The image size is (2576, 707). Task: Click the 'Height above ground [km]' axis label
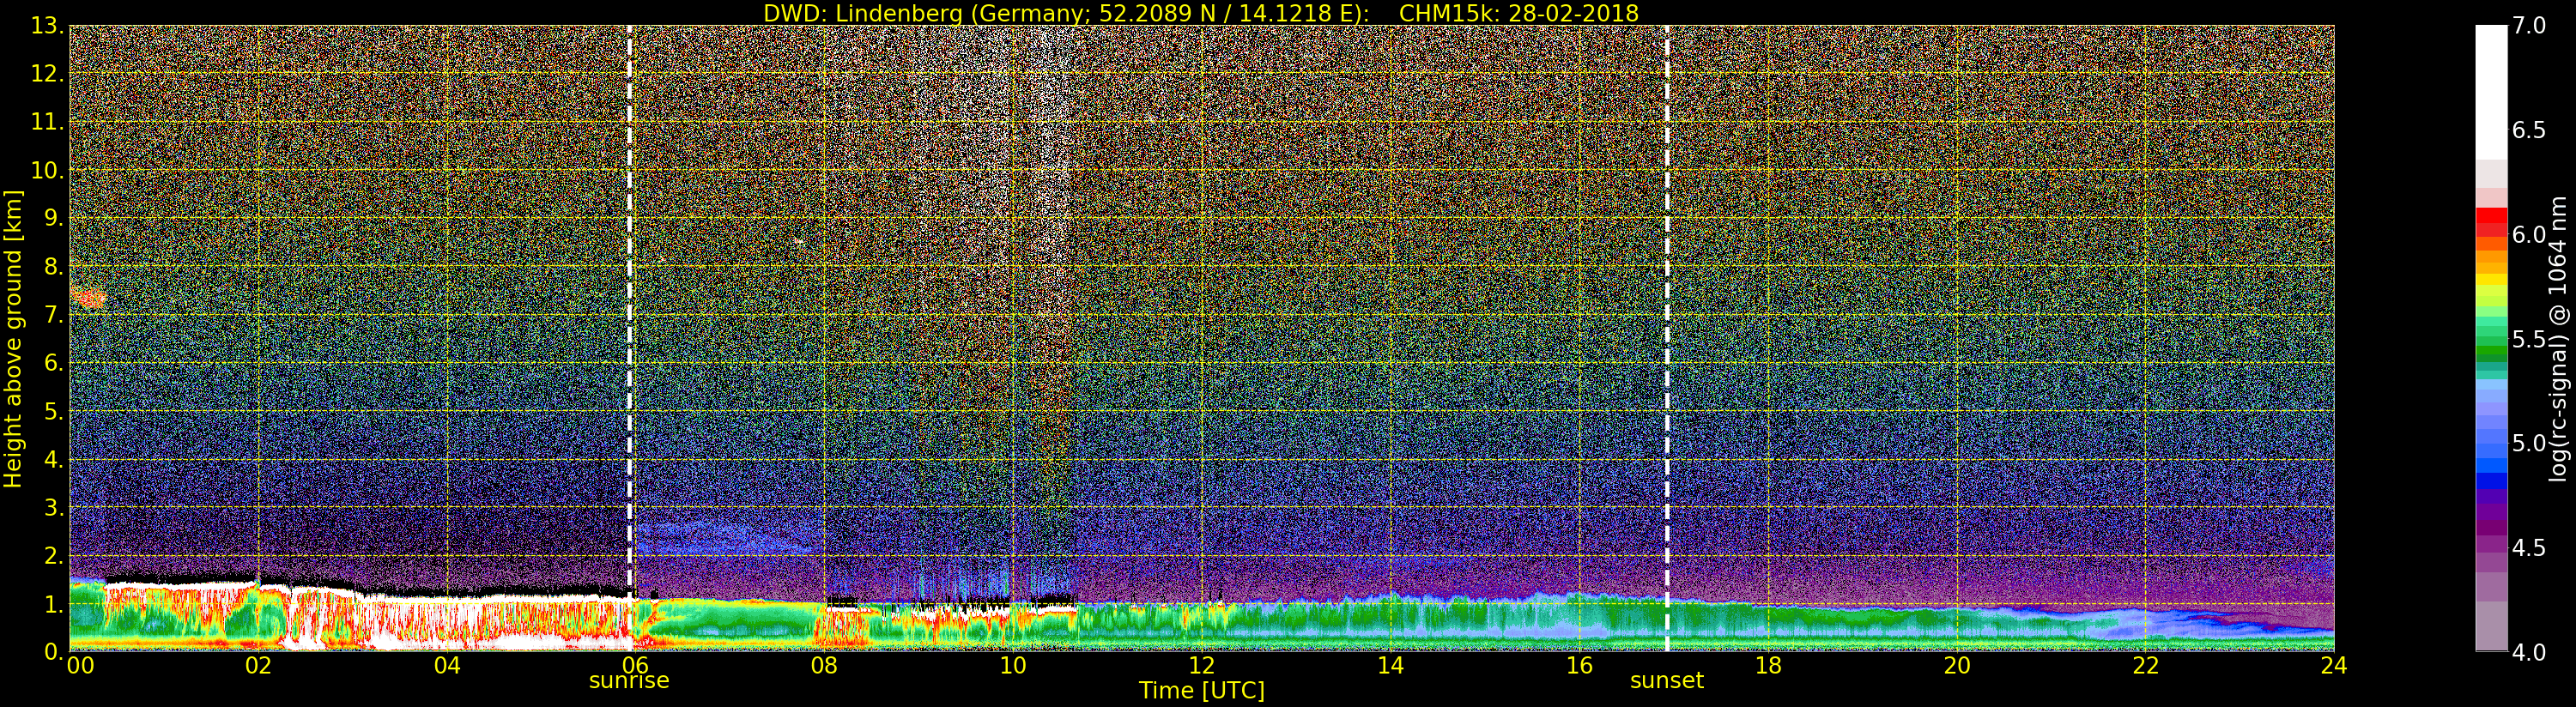click(13, 338)
